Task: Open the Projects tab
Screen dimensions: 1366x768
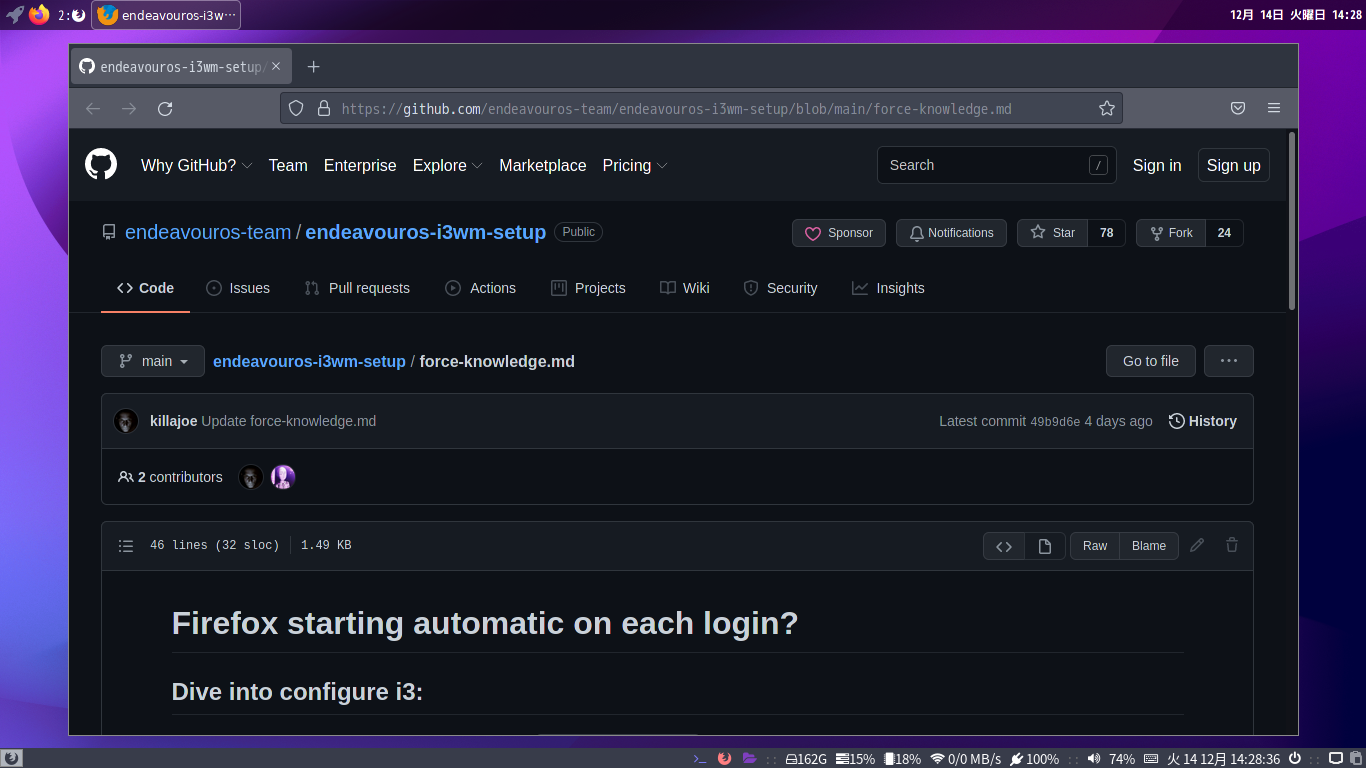Action: (588, 288)
